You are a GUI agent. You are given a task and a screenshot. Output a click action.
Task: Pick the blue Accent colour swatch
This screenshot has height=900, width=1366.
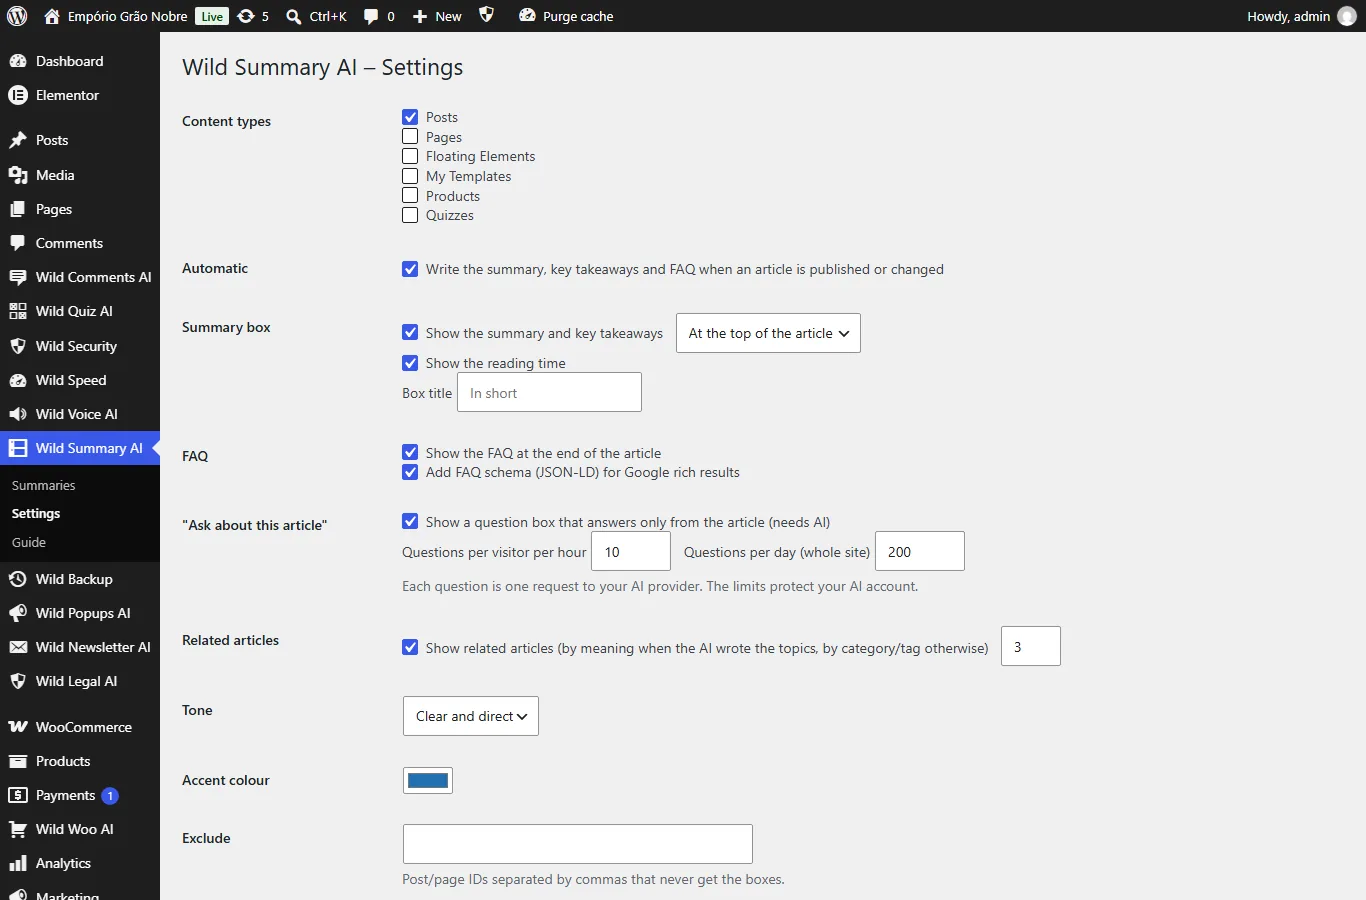pos(428,781)
